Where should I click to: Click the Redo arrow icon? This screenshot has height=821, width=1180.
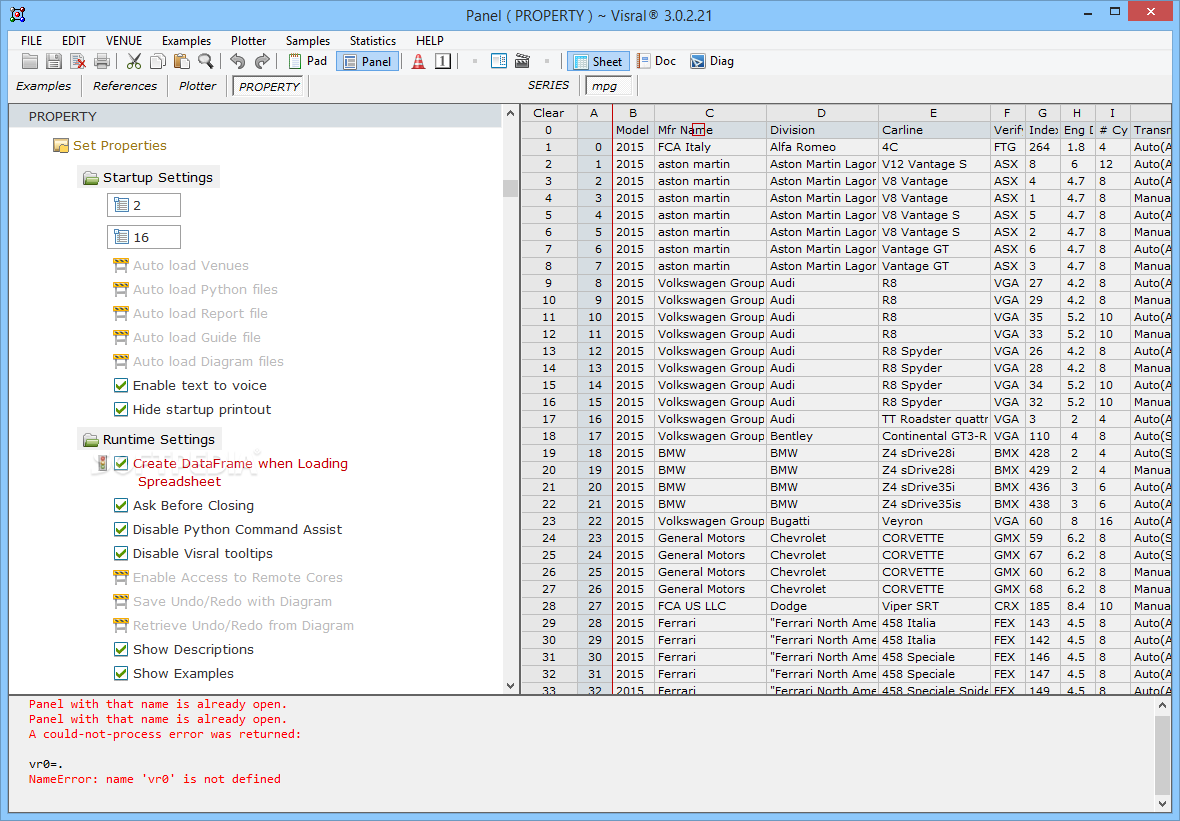pos(262,62)
